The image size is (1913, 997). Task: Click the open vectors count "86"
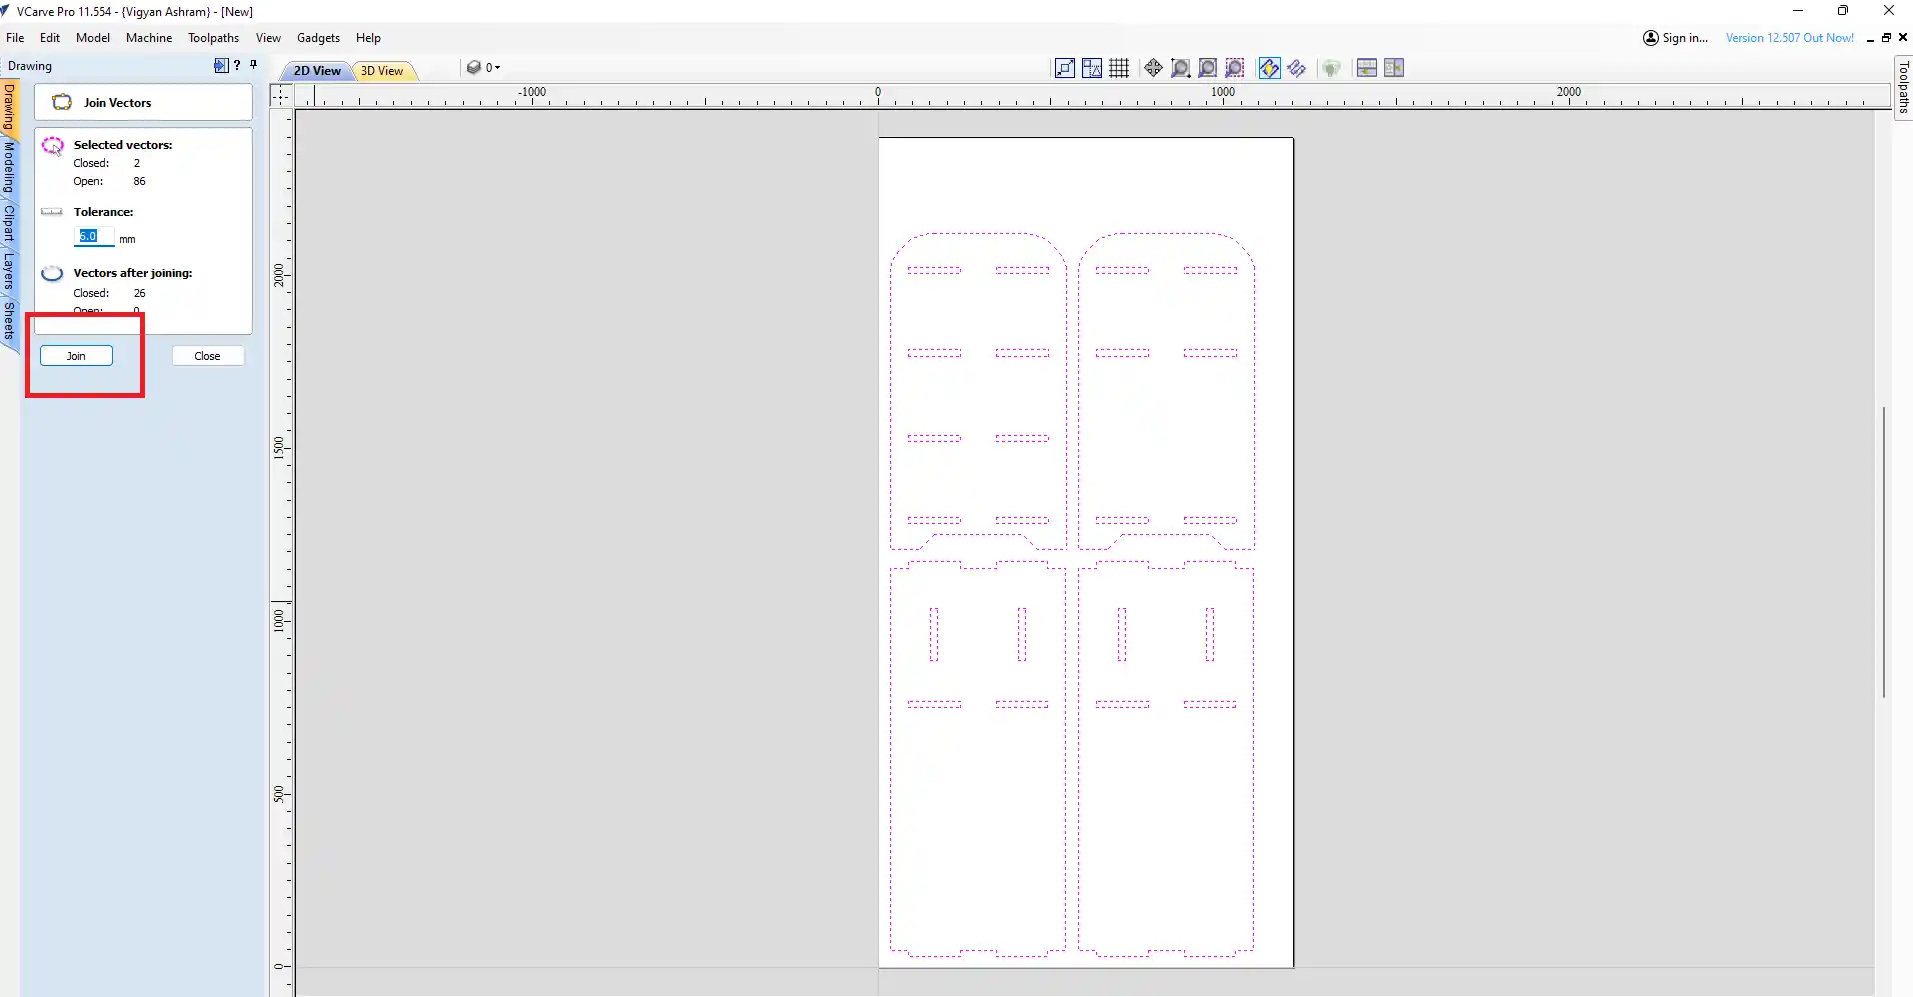click(x=140, y=181)
